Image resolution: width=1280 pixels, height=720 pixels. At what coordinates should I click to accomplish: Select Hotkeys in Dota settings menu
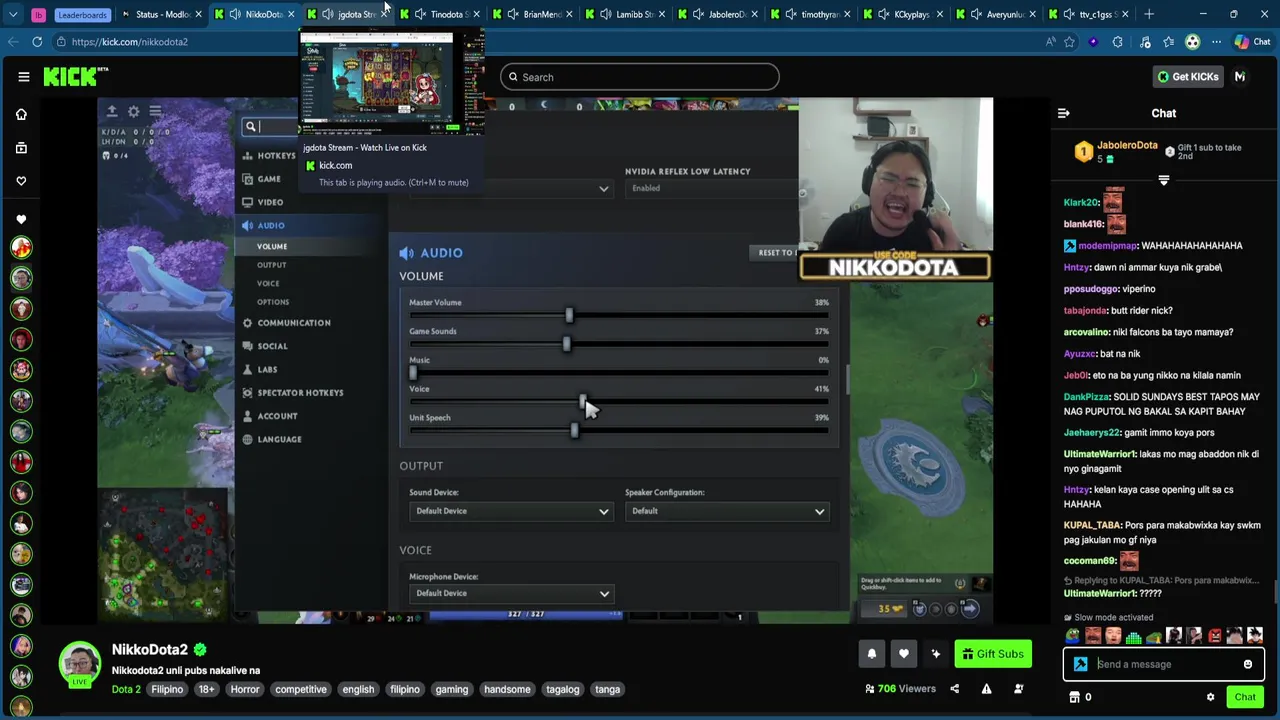click(x=269, y=156)
